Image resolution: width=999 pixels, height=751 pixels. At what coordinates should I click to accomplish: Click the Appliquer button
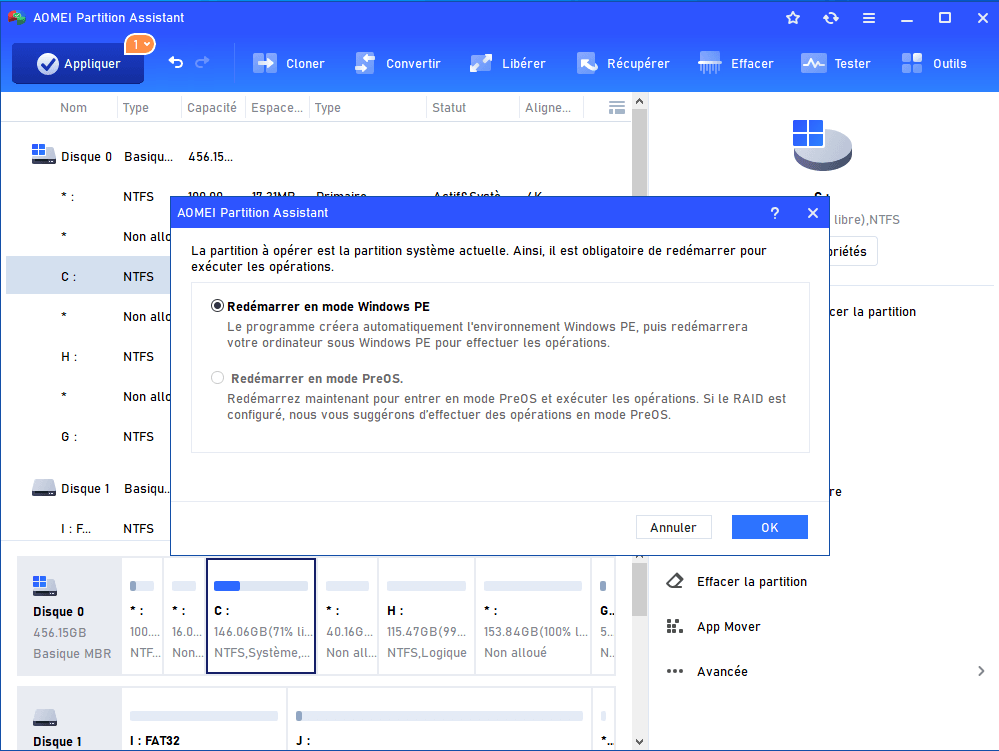click(x=78, y=64)
